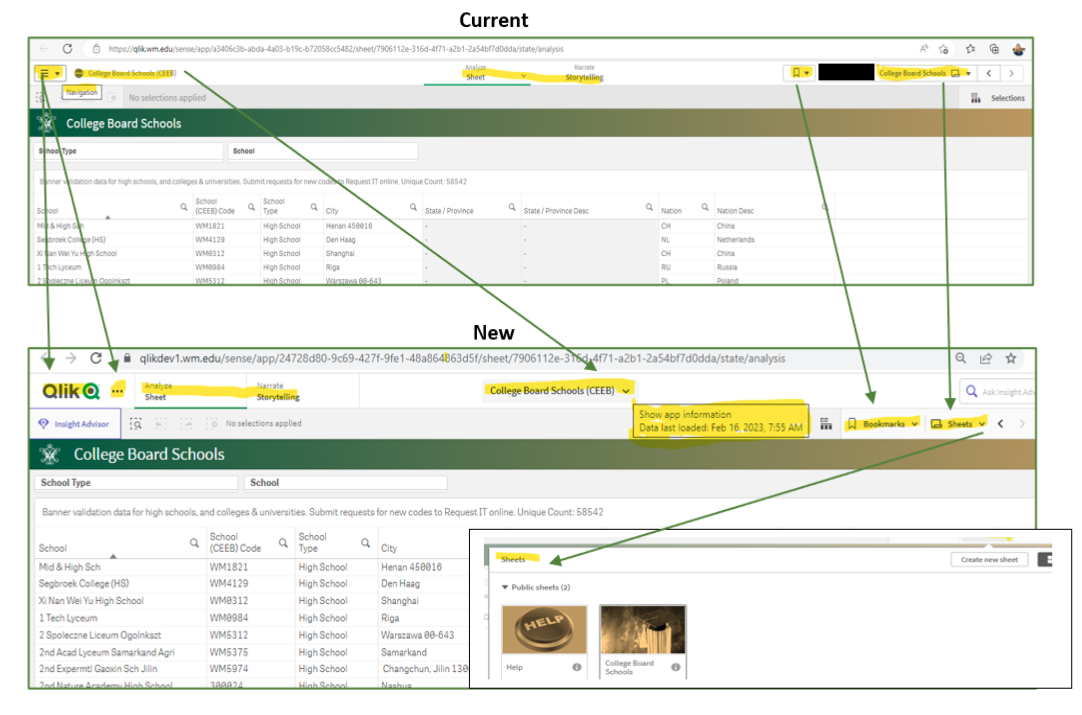
Task: Click the School Type filter pane in New
Action: point(137,482)
